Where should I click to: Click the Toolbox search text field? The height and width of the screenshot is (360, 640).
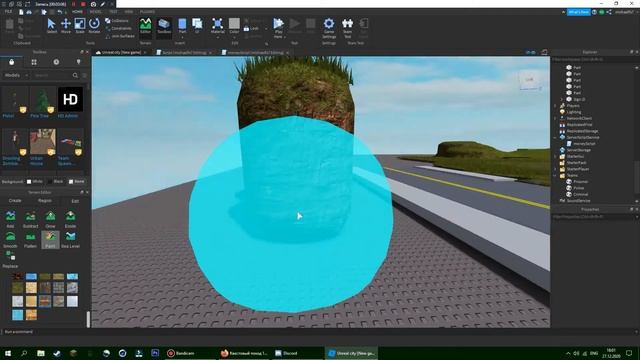tap(52, 76)
